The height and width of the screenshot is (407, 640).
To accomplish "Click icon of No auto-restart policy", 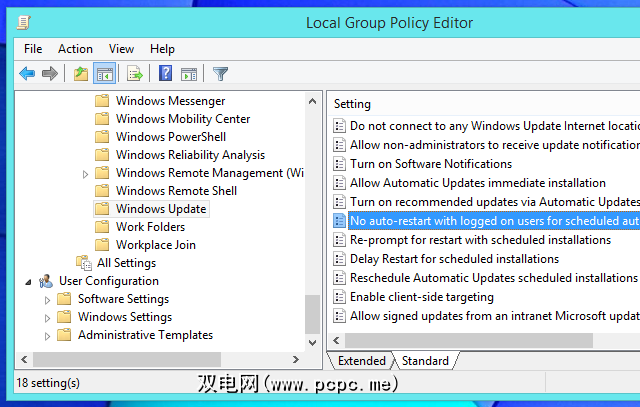I will [x=339, y=221].
